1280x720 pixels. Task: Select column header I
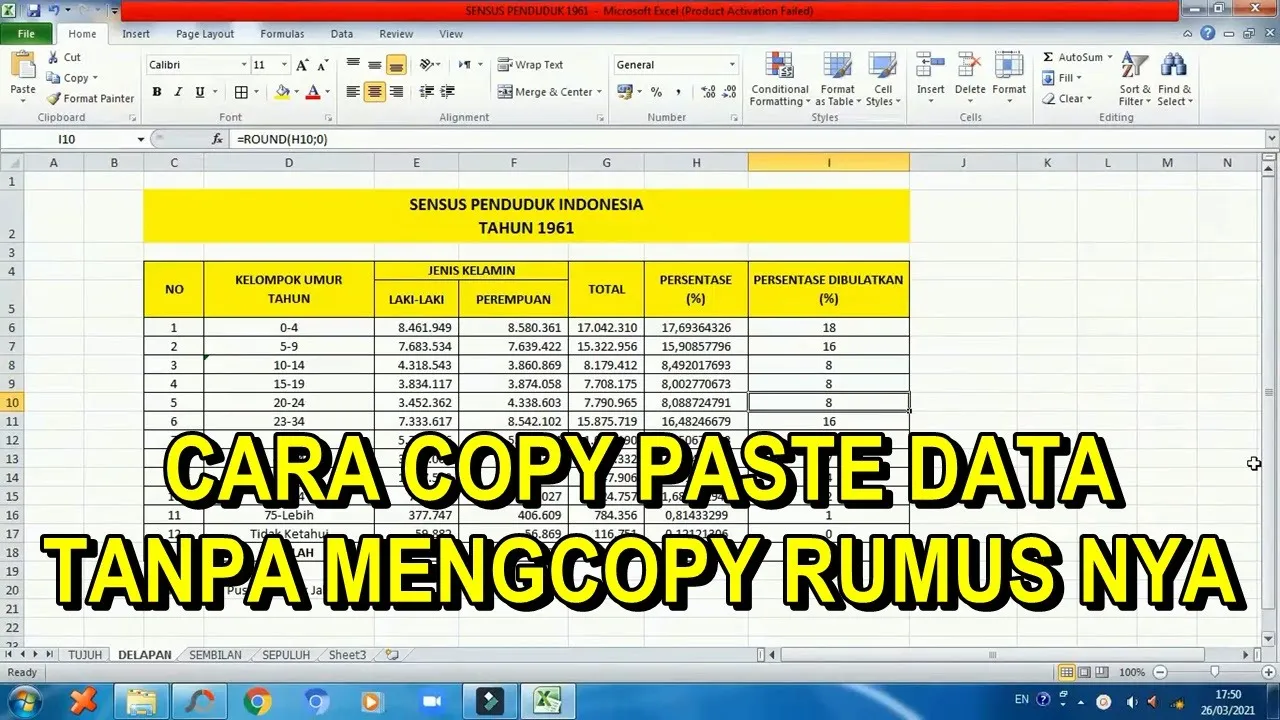[828, 162]
